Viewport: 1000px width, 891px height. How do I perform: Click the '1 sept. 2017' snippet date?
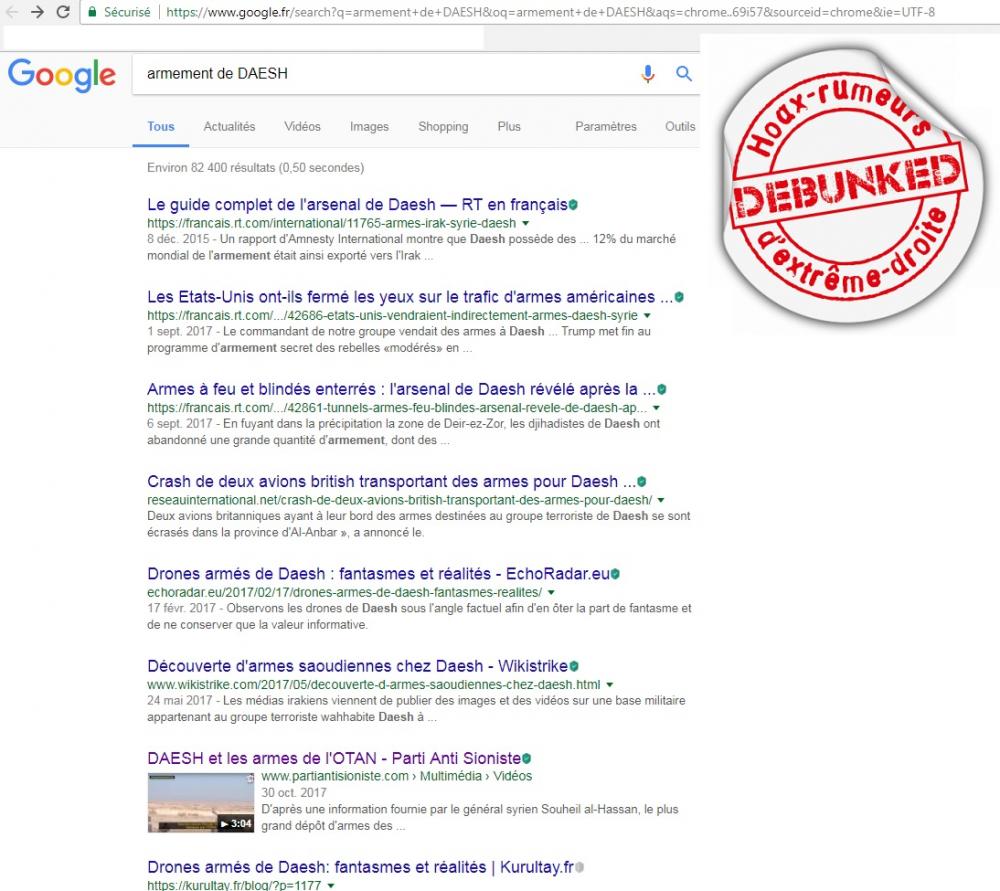pos(179,332)
